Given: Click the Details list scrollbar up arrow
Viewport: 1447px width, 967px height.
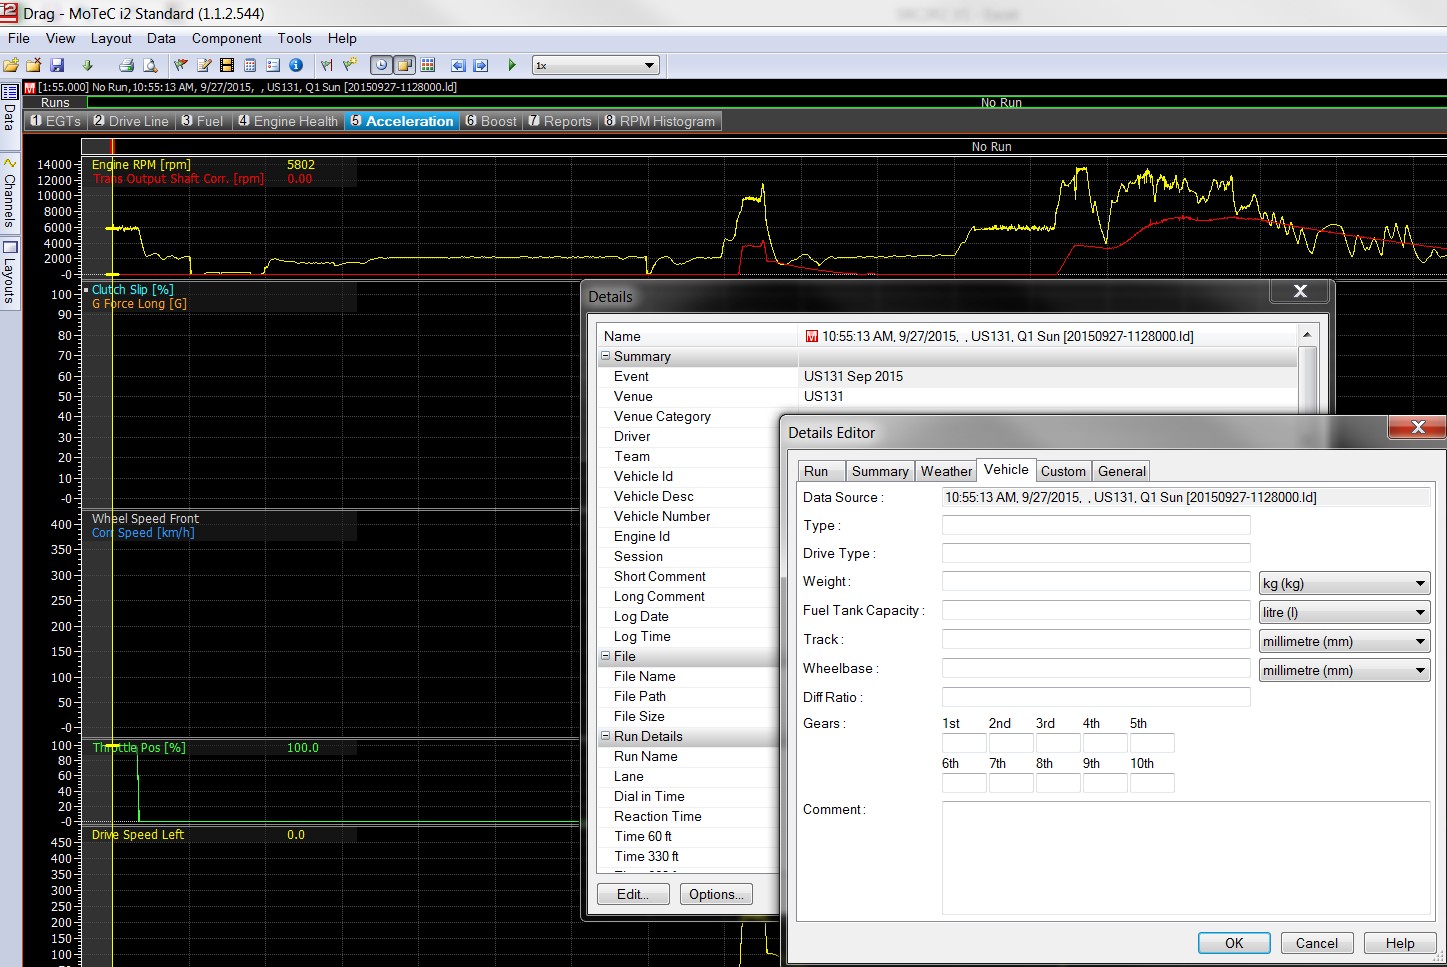Looking at the screenshot, I should (1307, 334).
